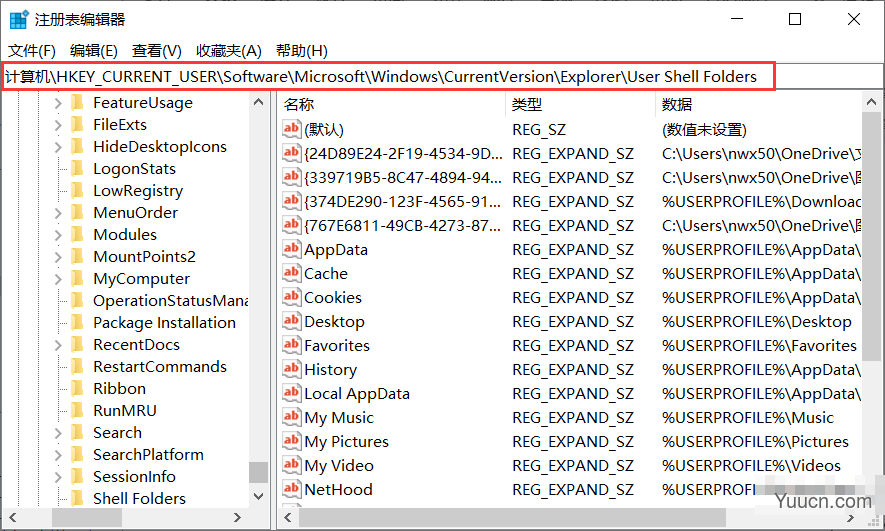Expand the MountPoints2 tree node
885x531 pixels.
tap(58, 257)
